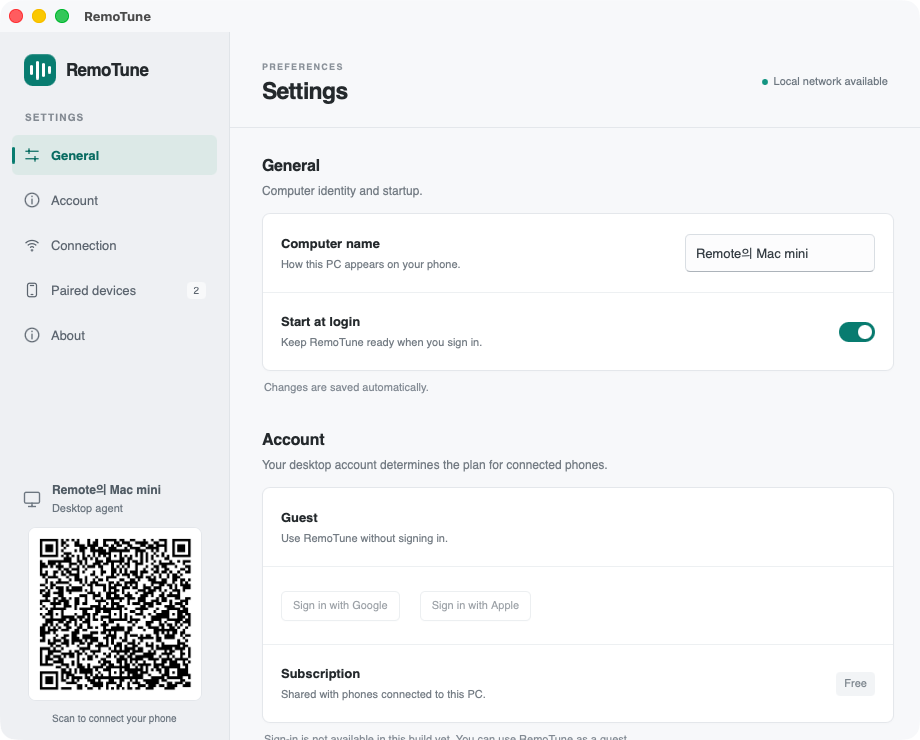This screenshot has height=740, width=920.
Task: Click the 'Local network available' status text
Action: 830,81
